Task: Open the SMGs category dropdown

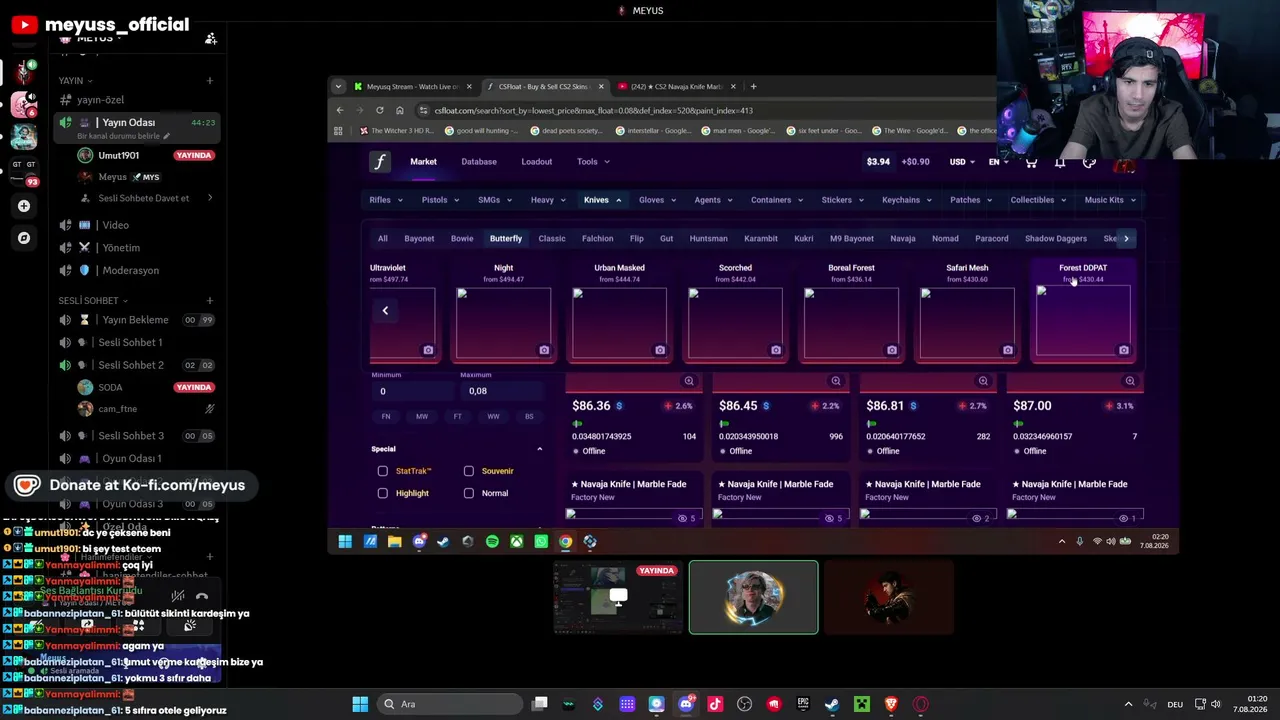Action: point(495,200)
